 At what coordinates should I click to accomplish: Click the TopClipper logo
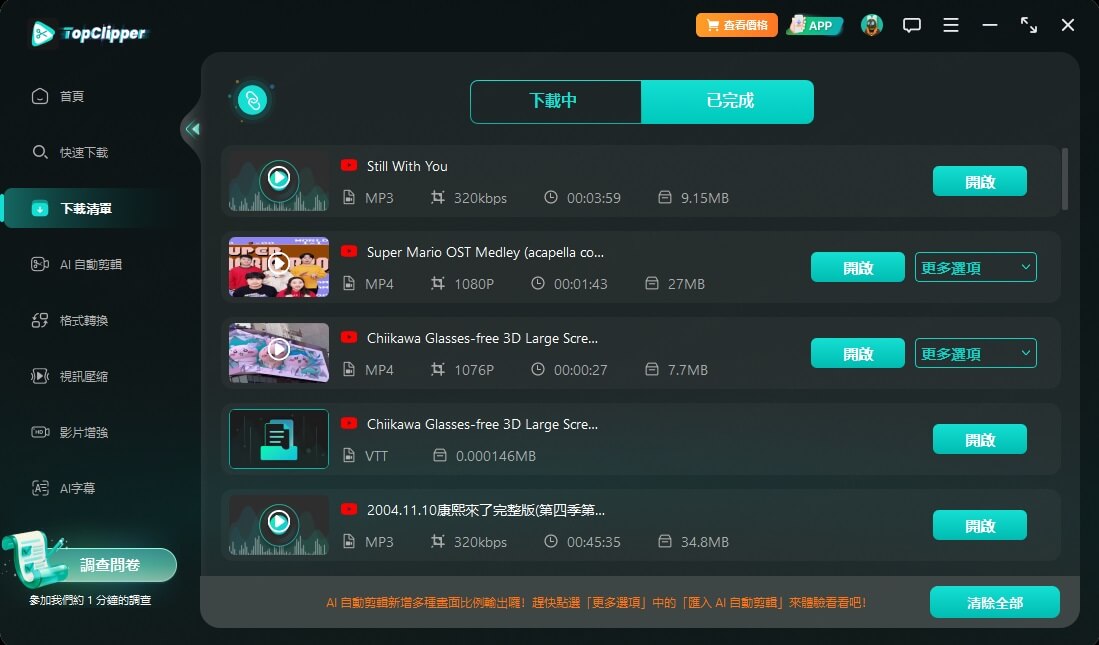click(88, 33)
